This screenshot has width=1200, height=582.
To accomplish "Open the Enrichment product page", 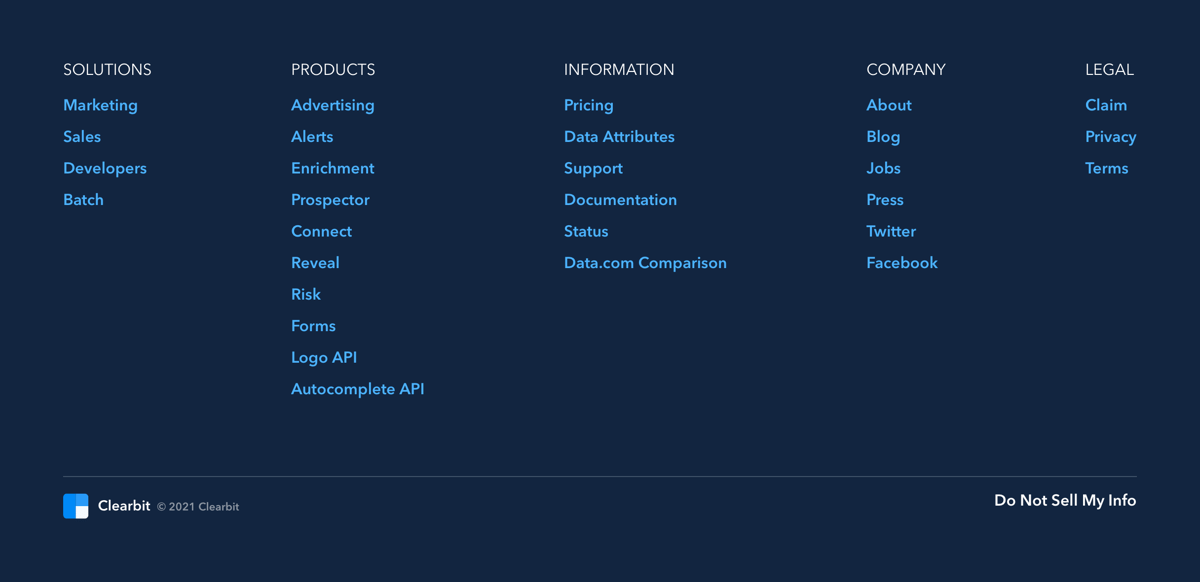I will [x=333, y=168].
